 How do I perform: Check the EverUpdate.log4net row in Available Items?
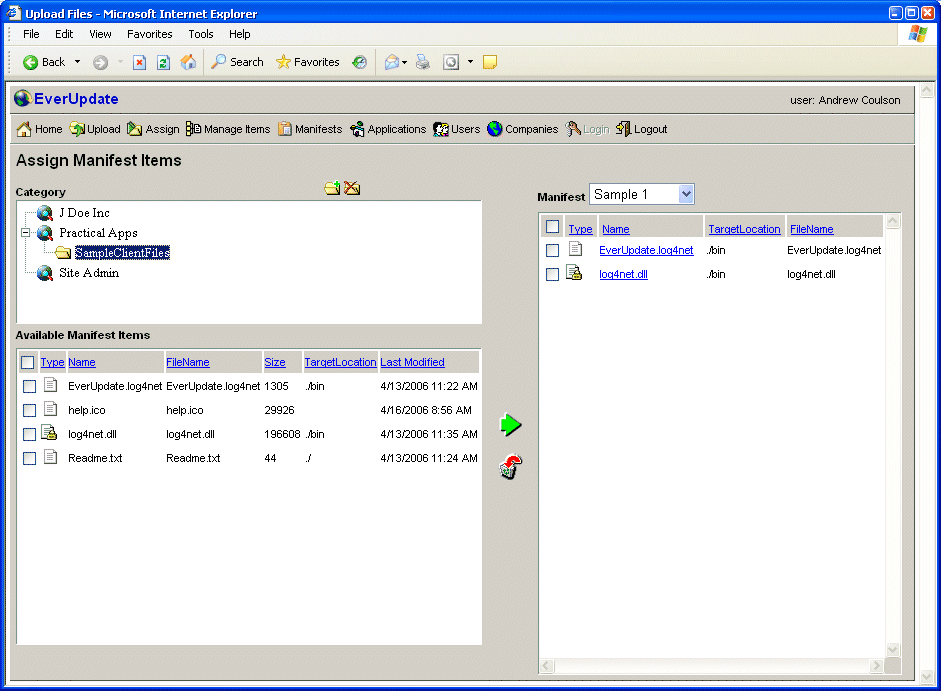tap(29, 386)
